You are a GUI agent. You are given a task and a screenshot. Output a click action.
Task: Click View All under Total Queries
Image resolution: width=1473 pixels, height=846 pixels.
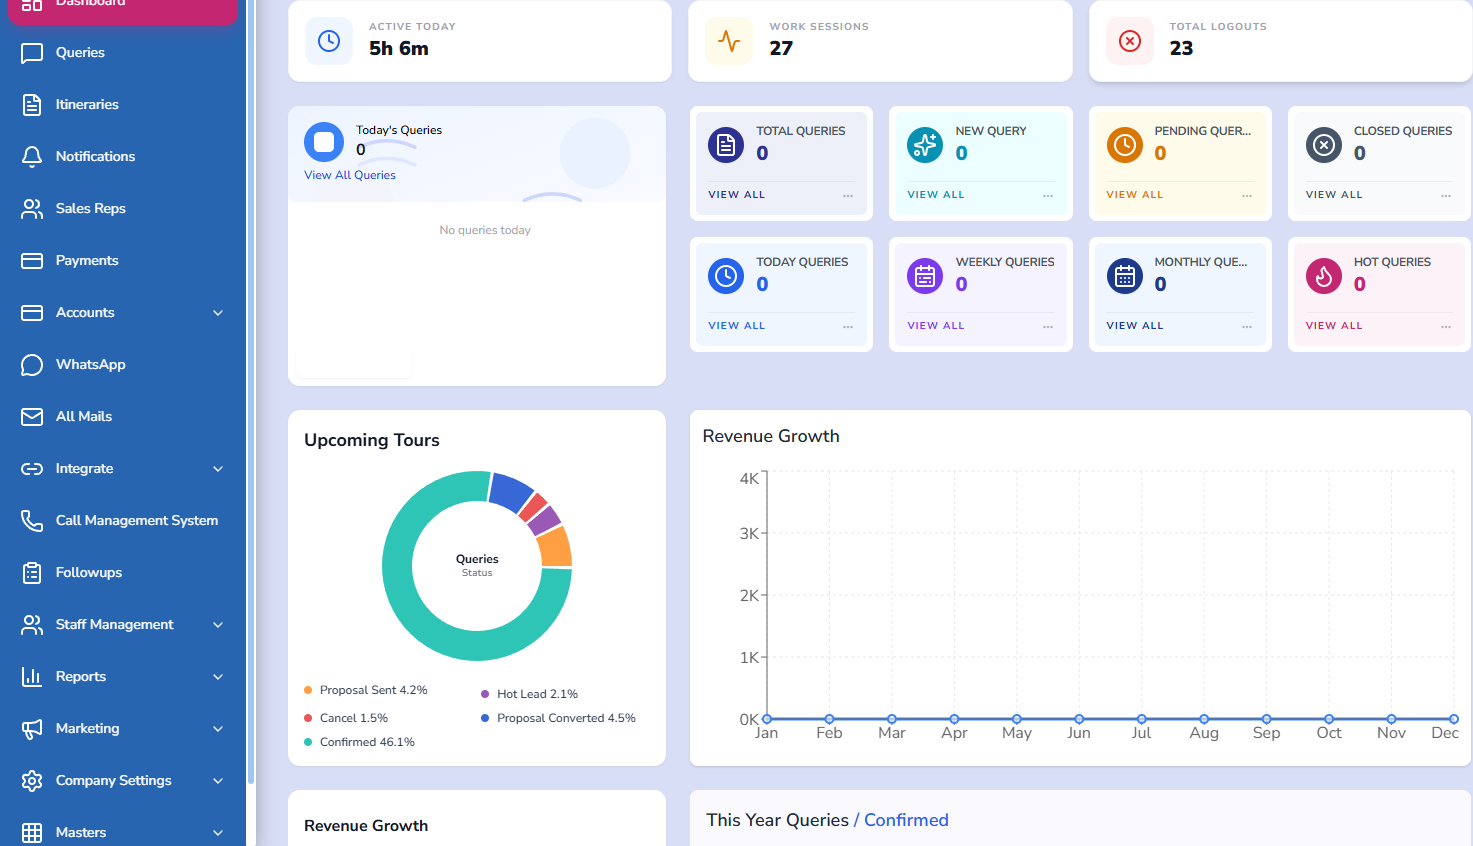click(736, 195)
